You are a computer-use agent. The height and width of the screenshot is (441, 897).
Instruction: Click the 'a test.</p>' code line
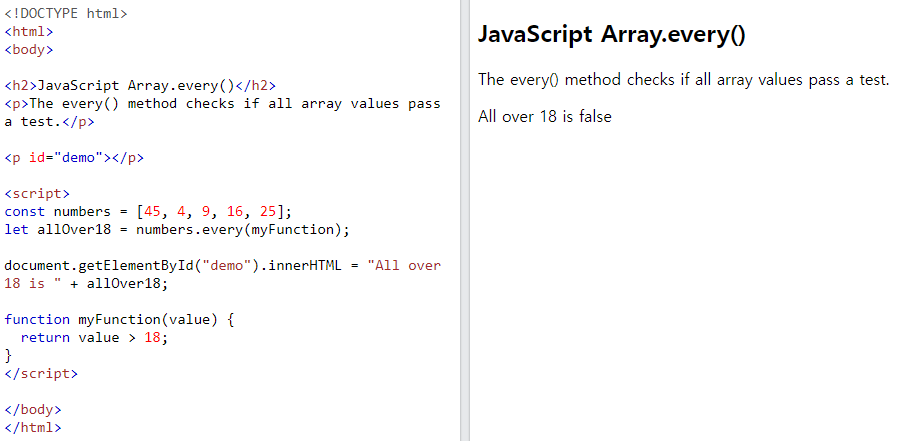pyautogui.click(x=50, y=122)
